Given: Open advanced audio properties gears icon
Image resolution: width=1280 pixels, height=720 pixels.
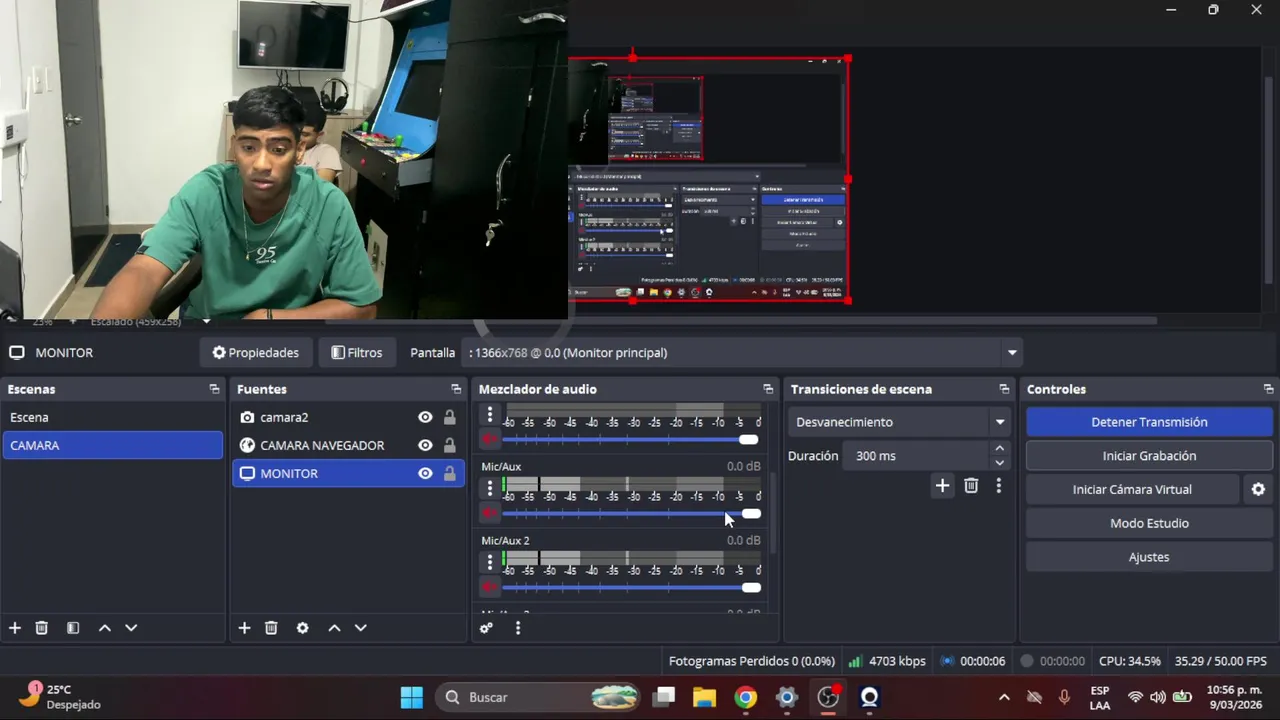Looking at the screenshot, I should (x=486, y=628).
